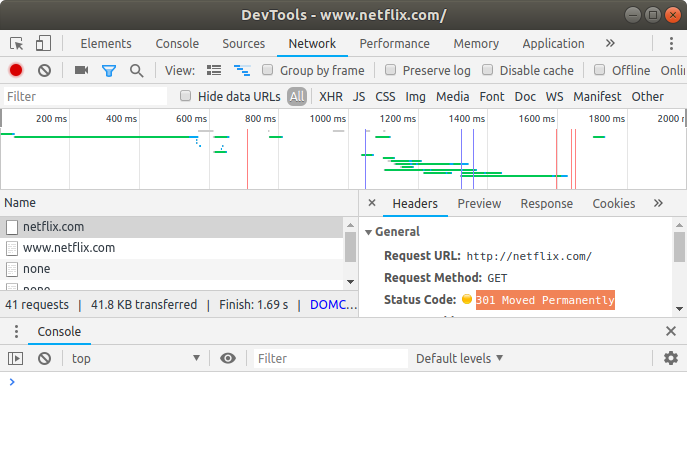This screenshot has width=687, height=473.
Task: Click the www.netflix.com row file icon
Action: (12, 248)
